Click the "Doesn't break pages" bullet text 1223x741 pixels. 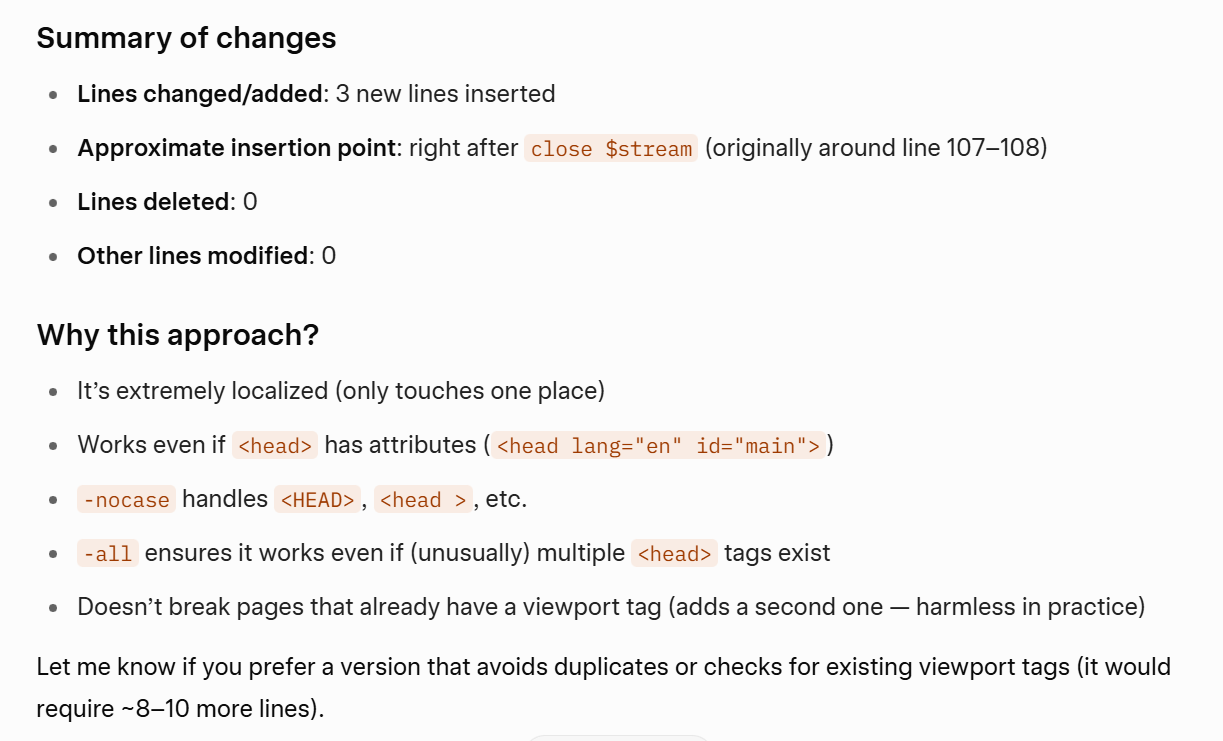click(x=610, y=607)
